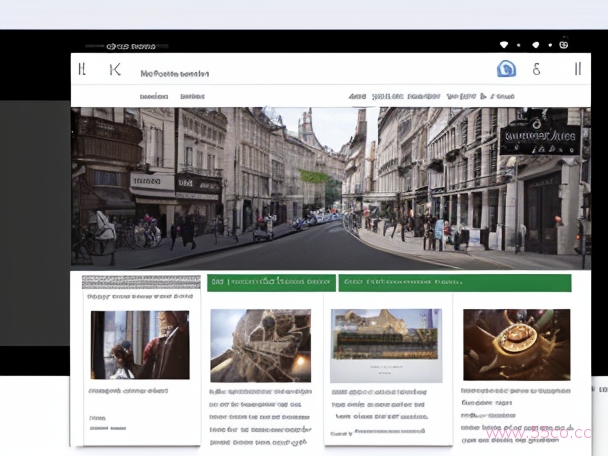Click the narrower green banner button
The height and width of the screenshot is (456, 608).
pyautogui.click(x=271, y=283)
